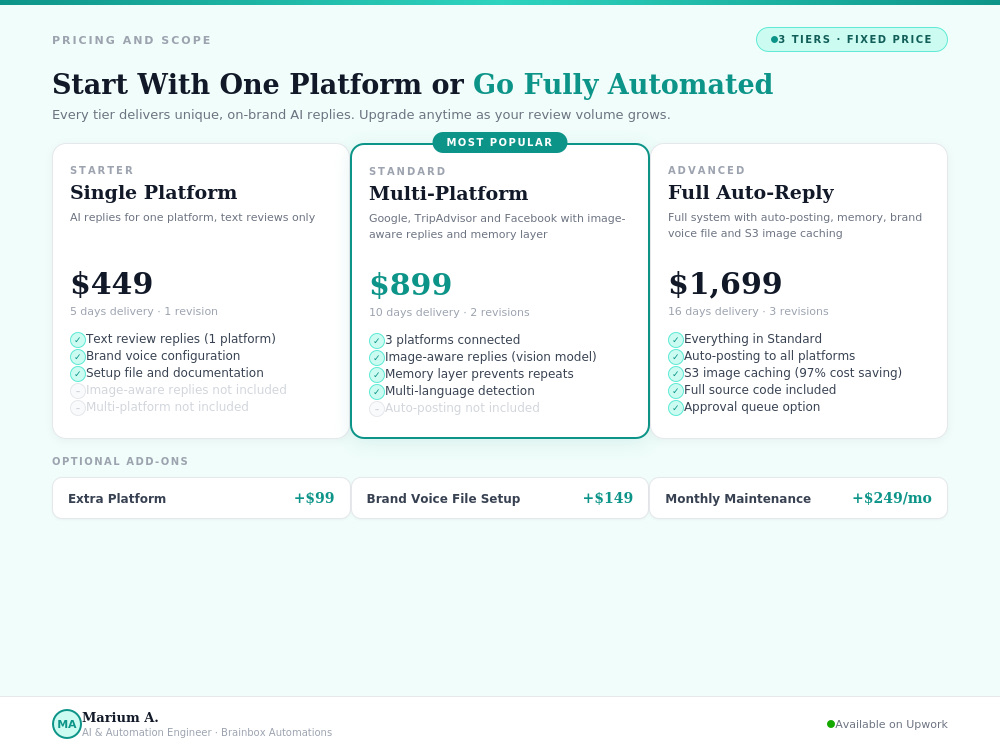Click the checkmark beside 3 platforms connected
The height and width of the screenshot is (750, 1000).
point(377,341)
